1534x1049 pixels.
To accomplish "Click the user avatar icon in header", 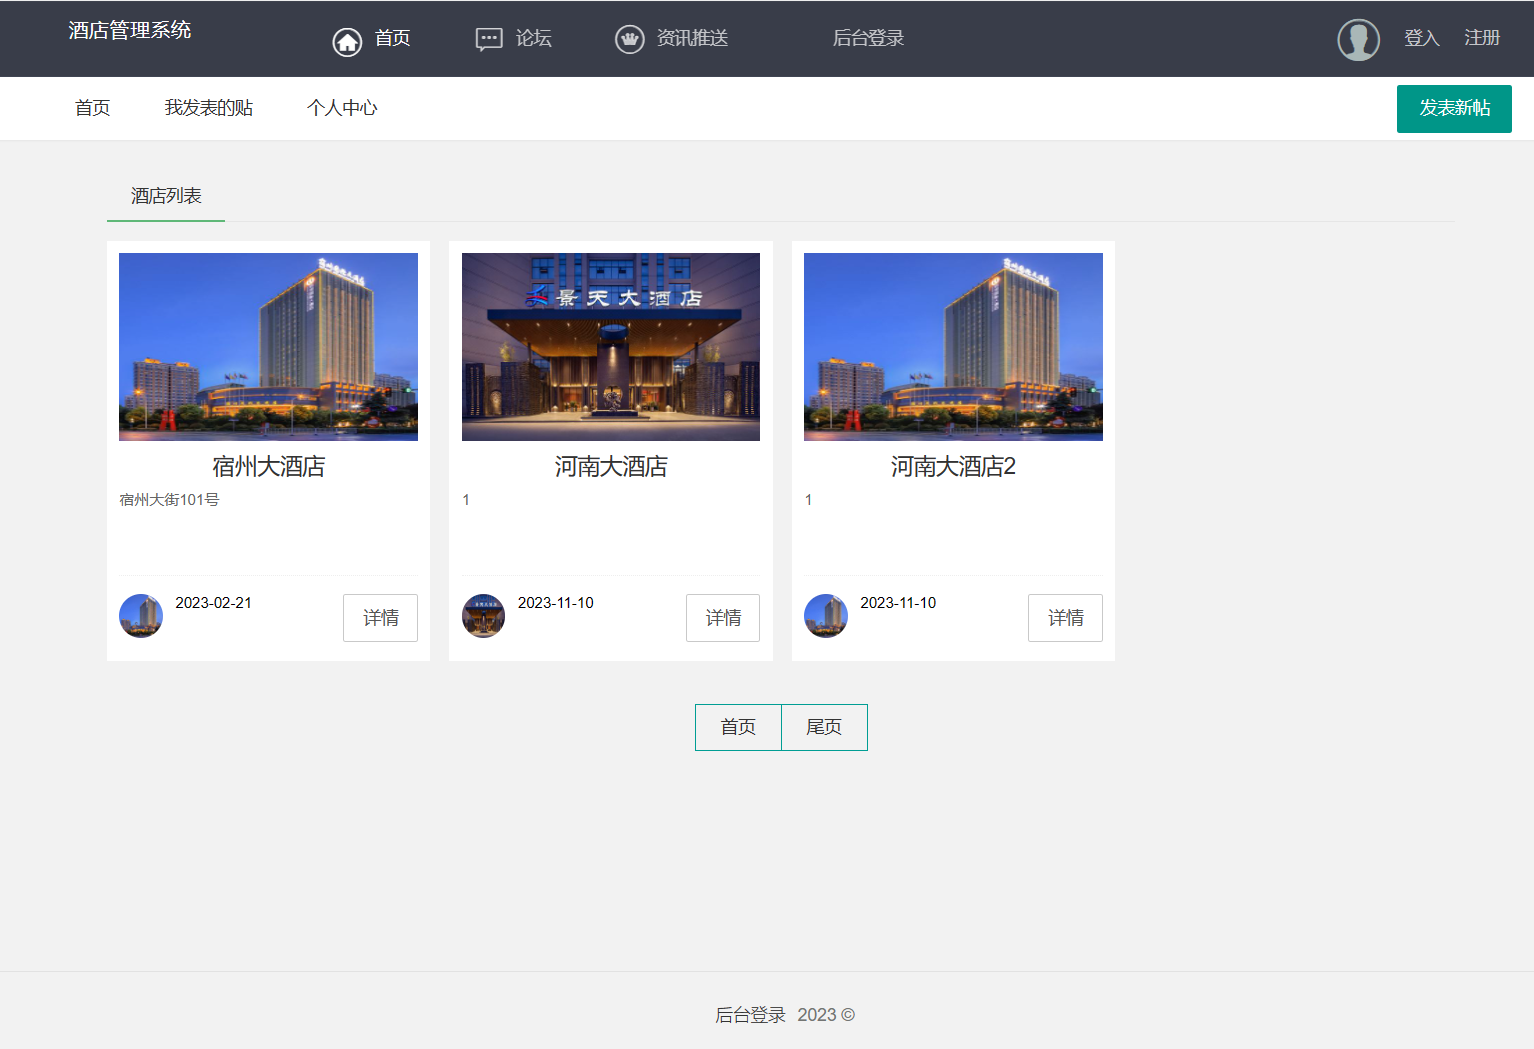I will click(x=1358, y=40).
